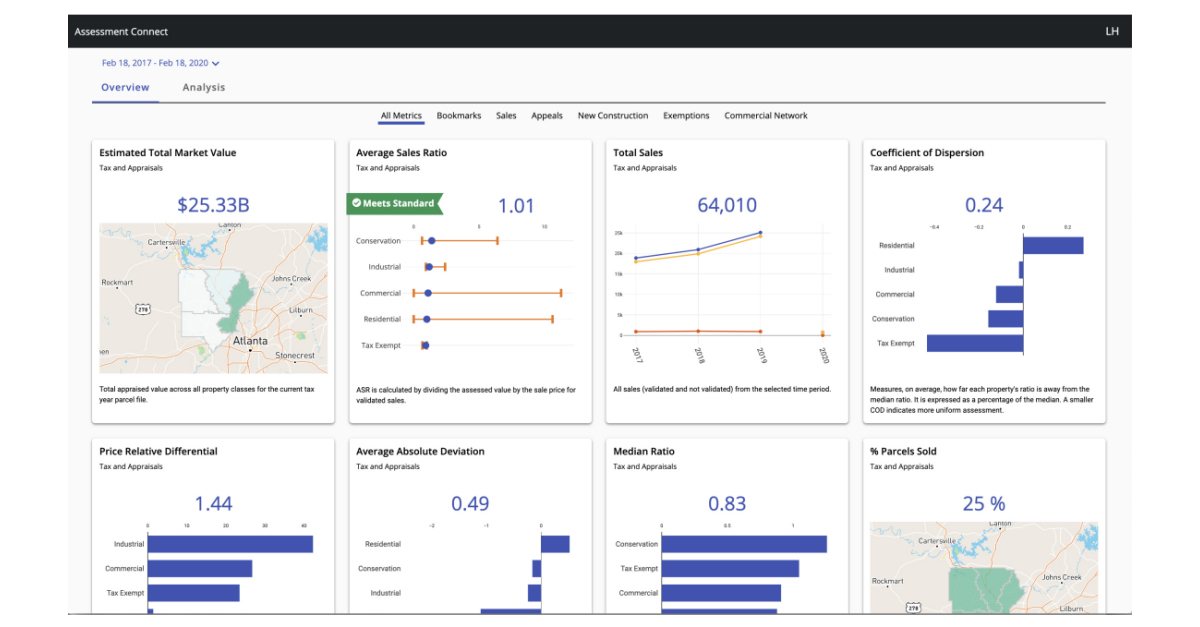This screenshot has height=627, width=1200.
Task: Open the New Construction metrics
Action: click(x=613, y=115)
